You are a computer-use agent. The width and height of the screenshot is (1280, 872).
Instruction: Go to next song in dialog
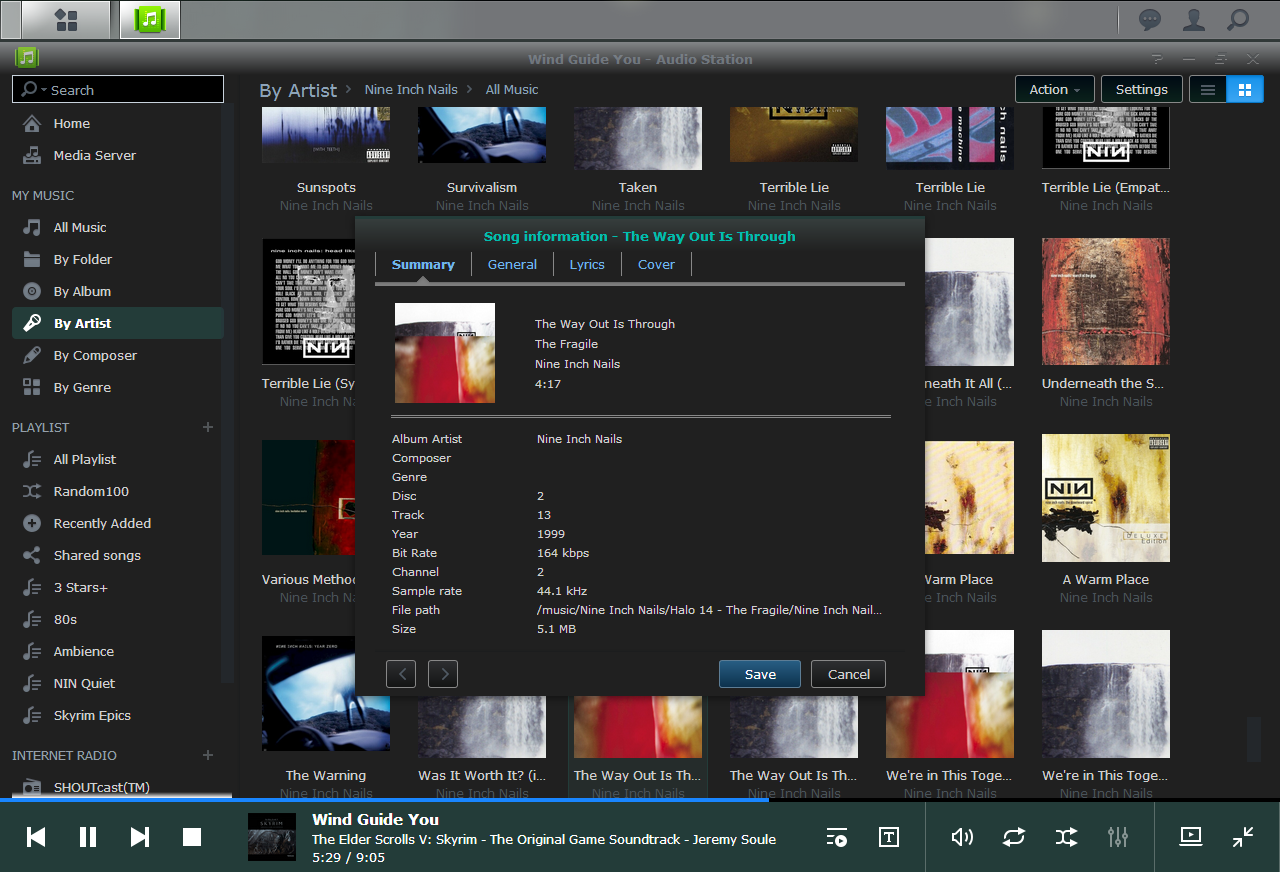pyautogui.click(x=443, y=674)
